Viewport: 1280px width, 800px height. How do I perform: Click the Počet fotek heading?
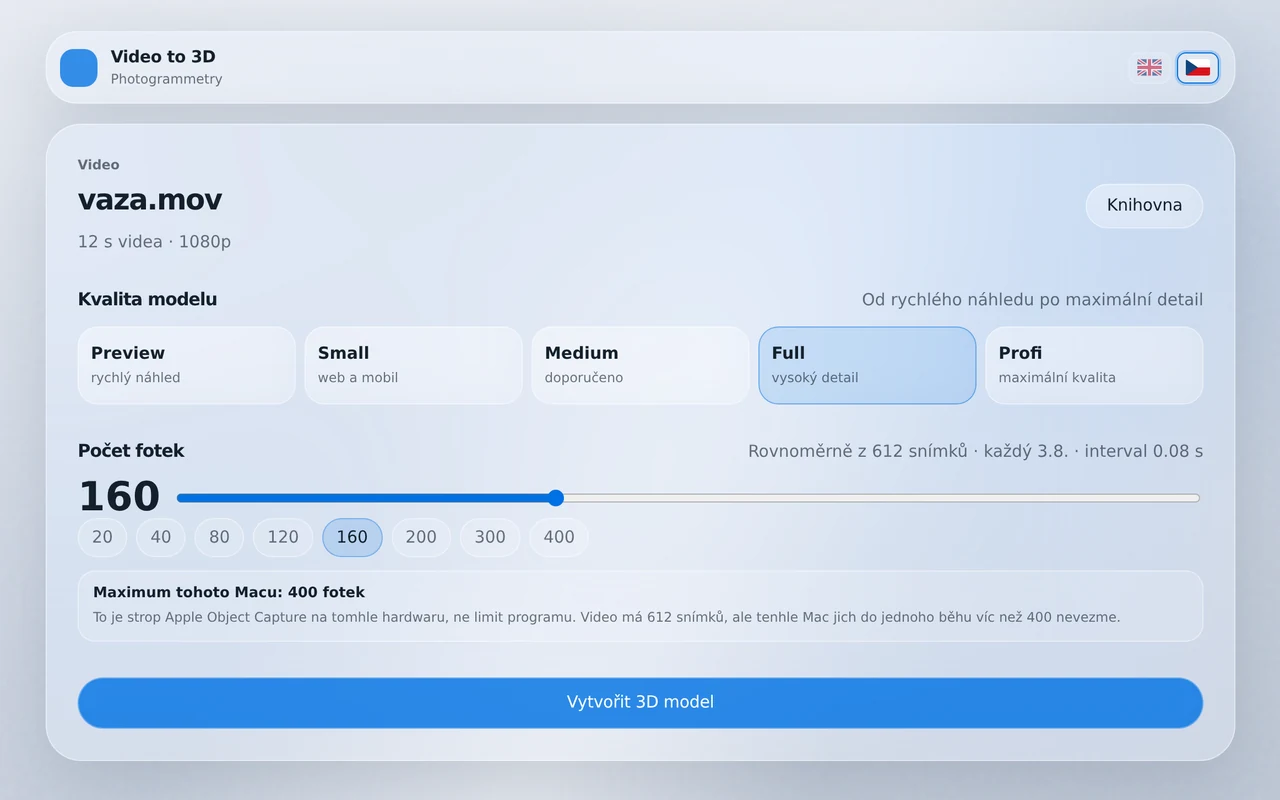pyautogui.click(x=131, y=451)
